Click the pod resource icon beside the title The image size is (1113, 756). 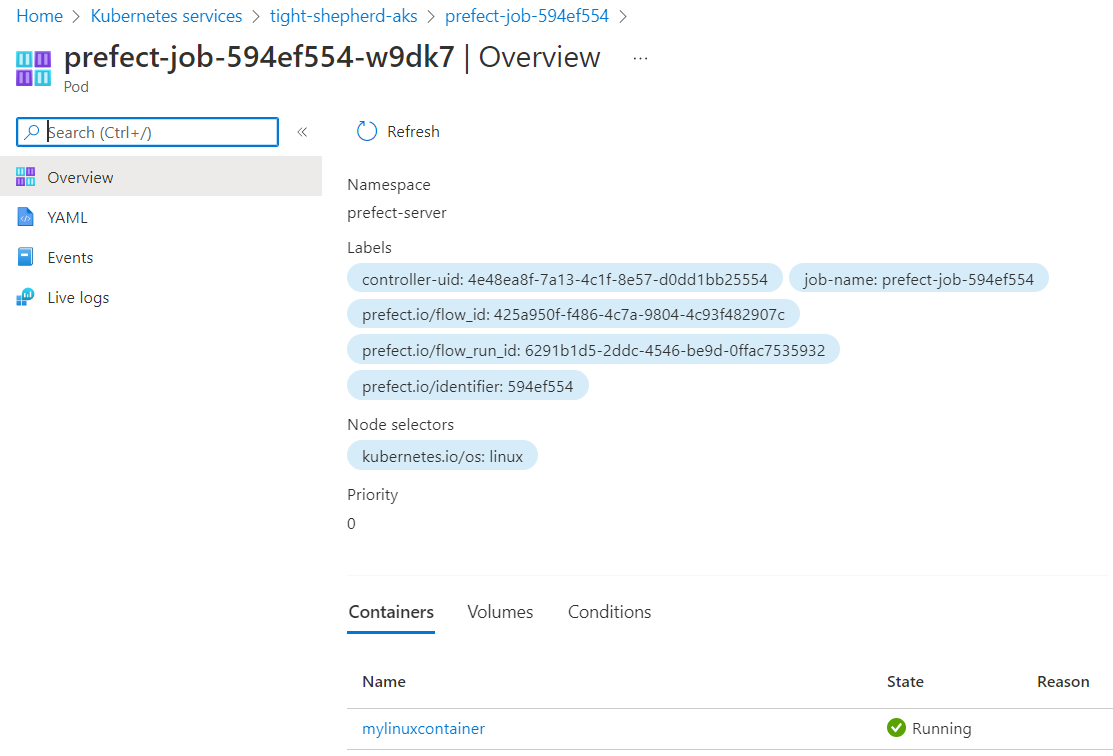pos(33,69)
